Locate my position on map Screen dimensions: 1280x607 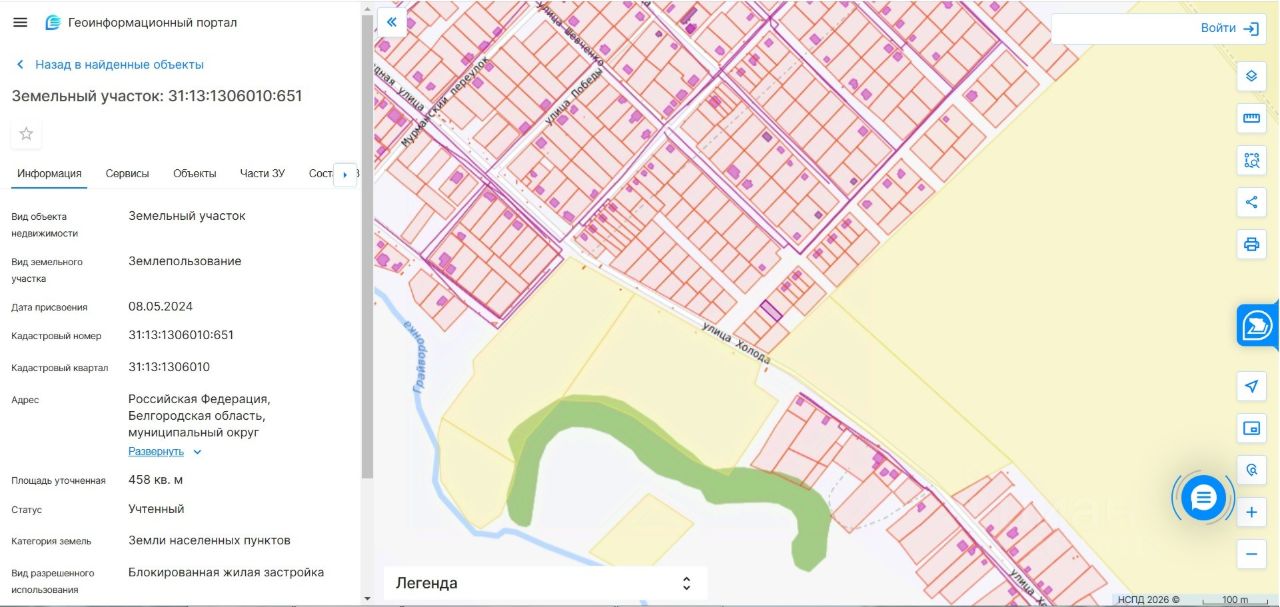coord(1251,386)
